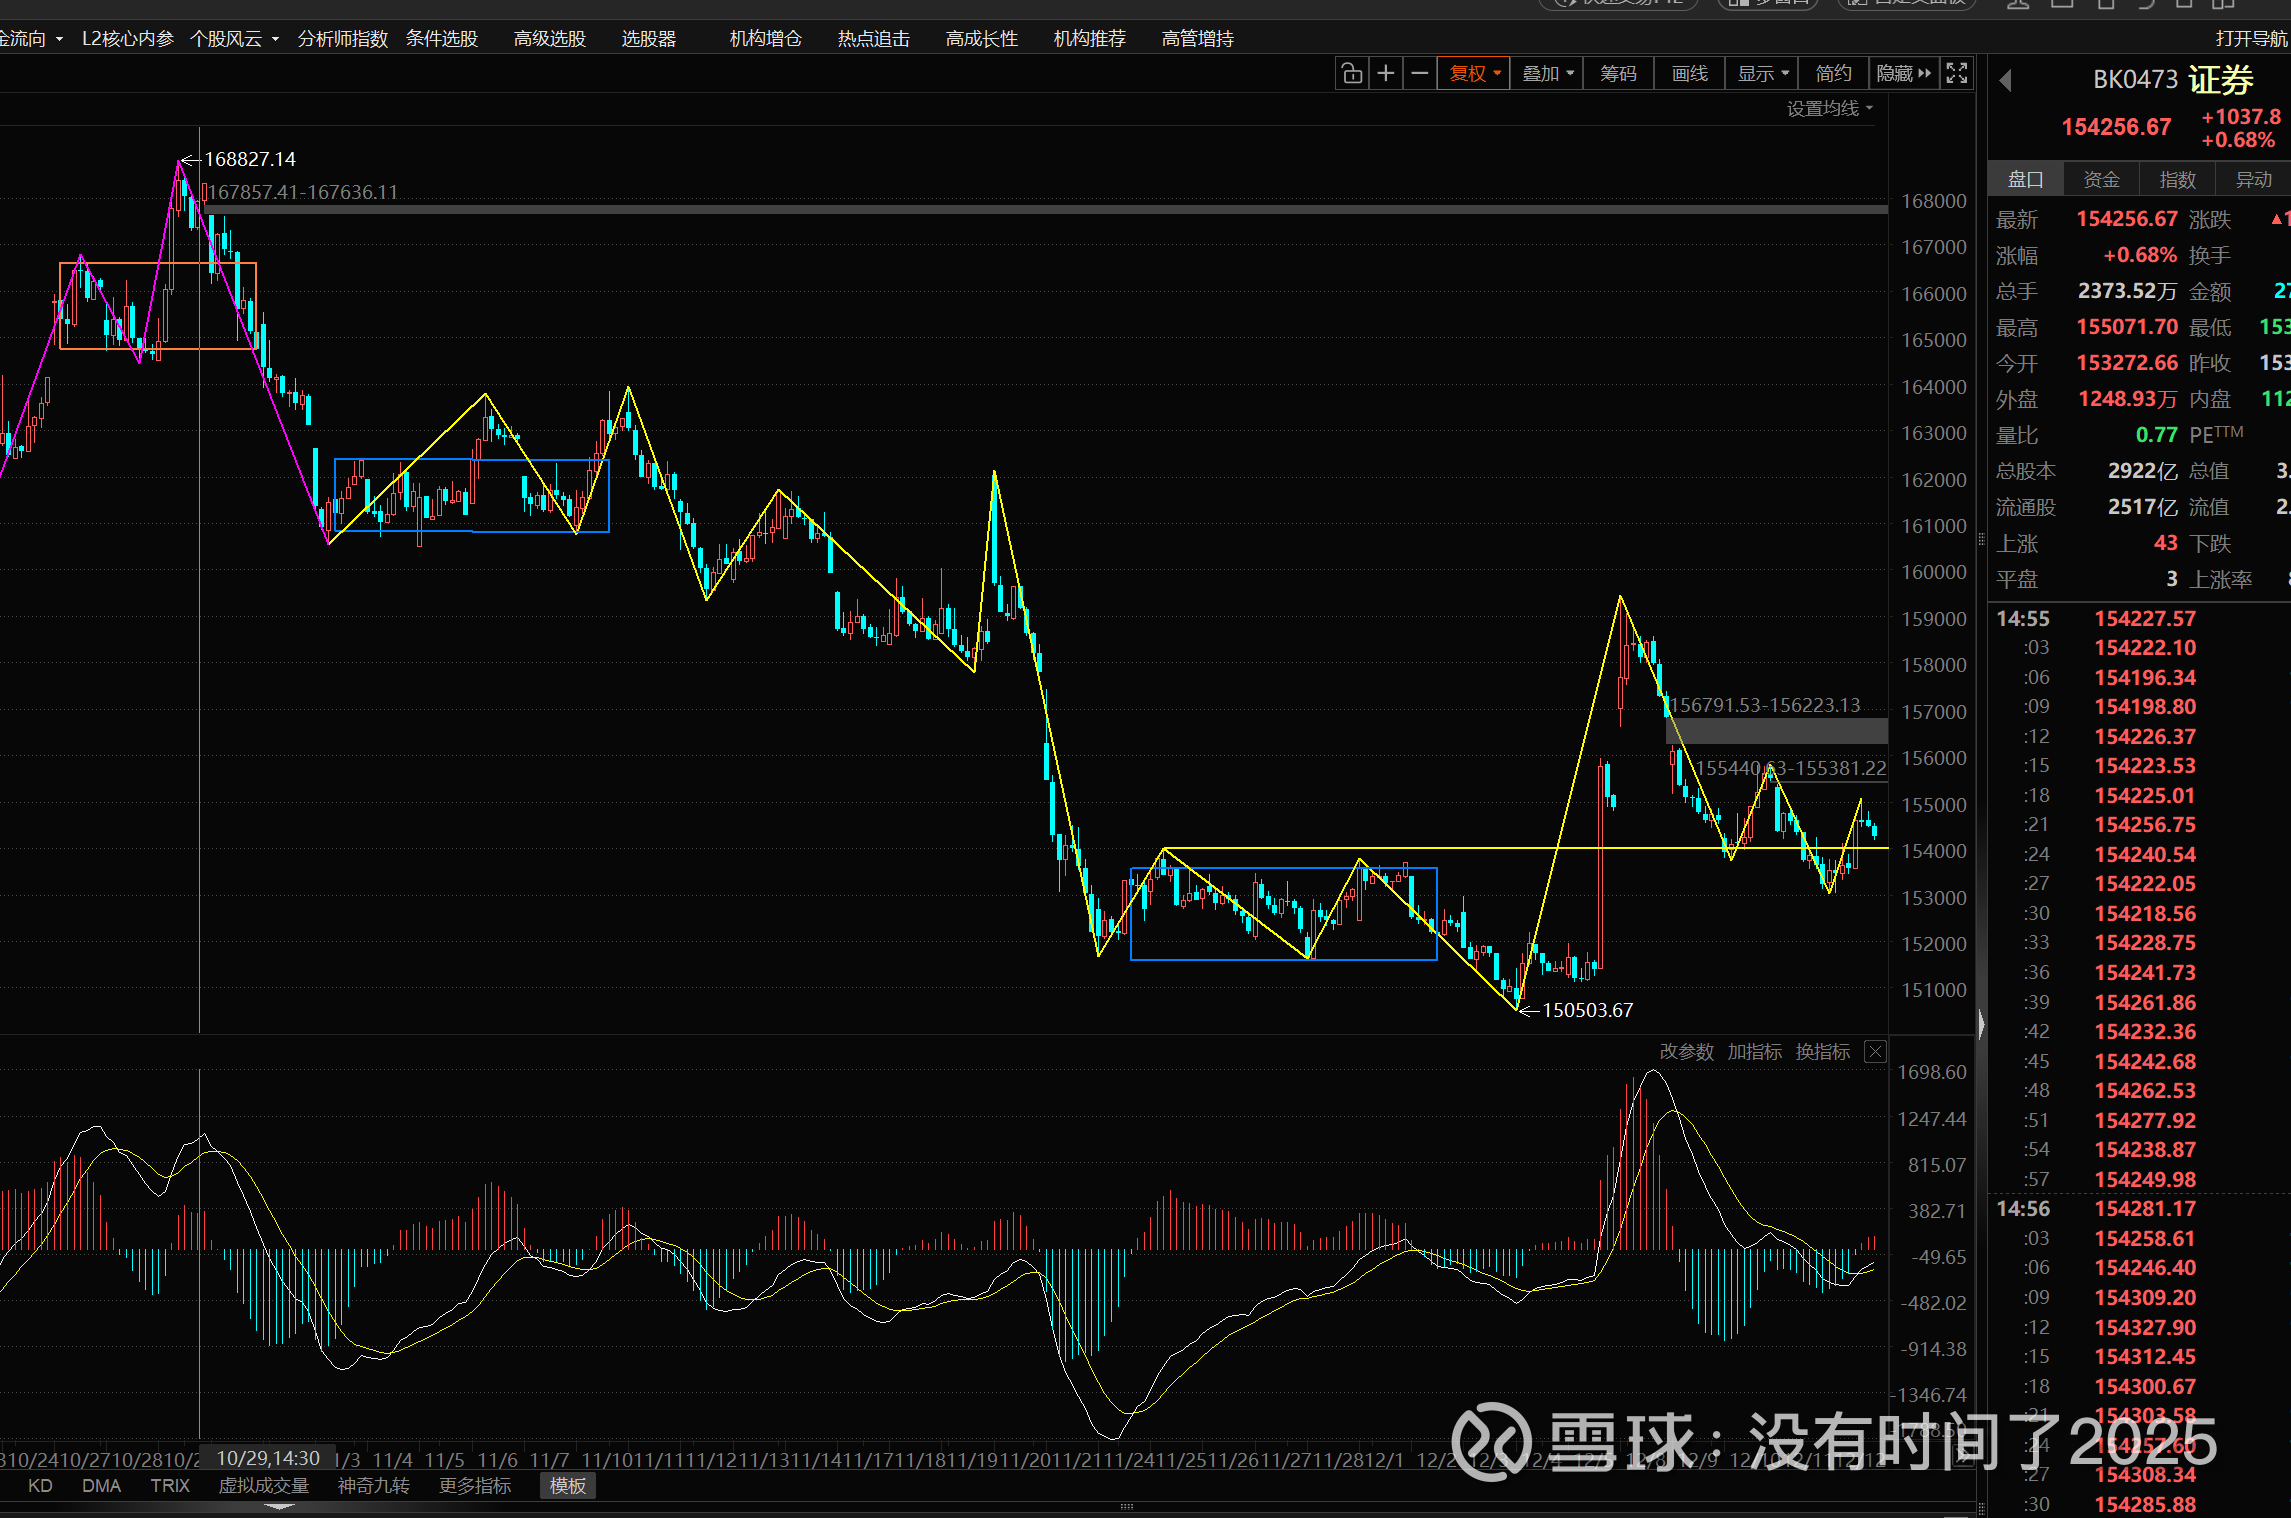Select the TRIX indicator
This screenshot has height=1518, width=2291.
[170, 1486]
